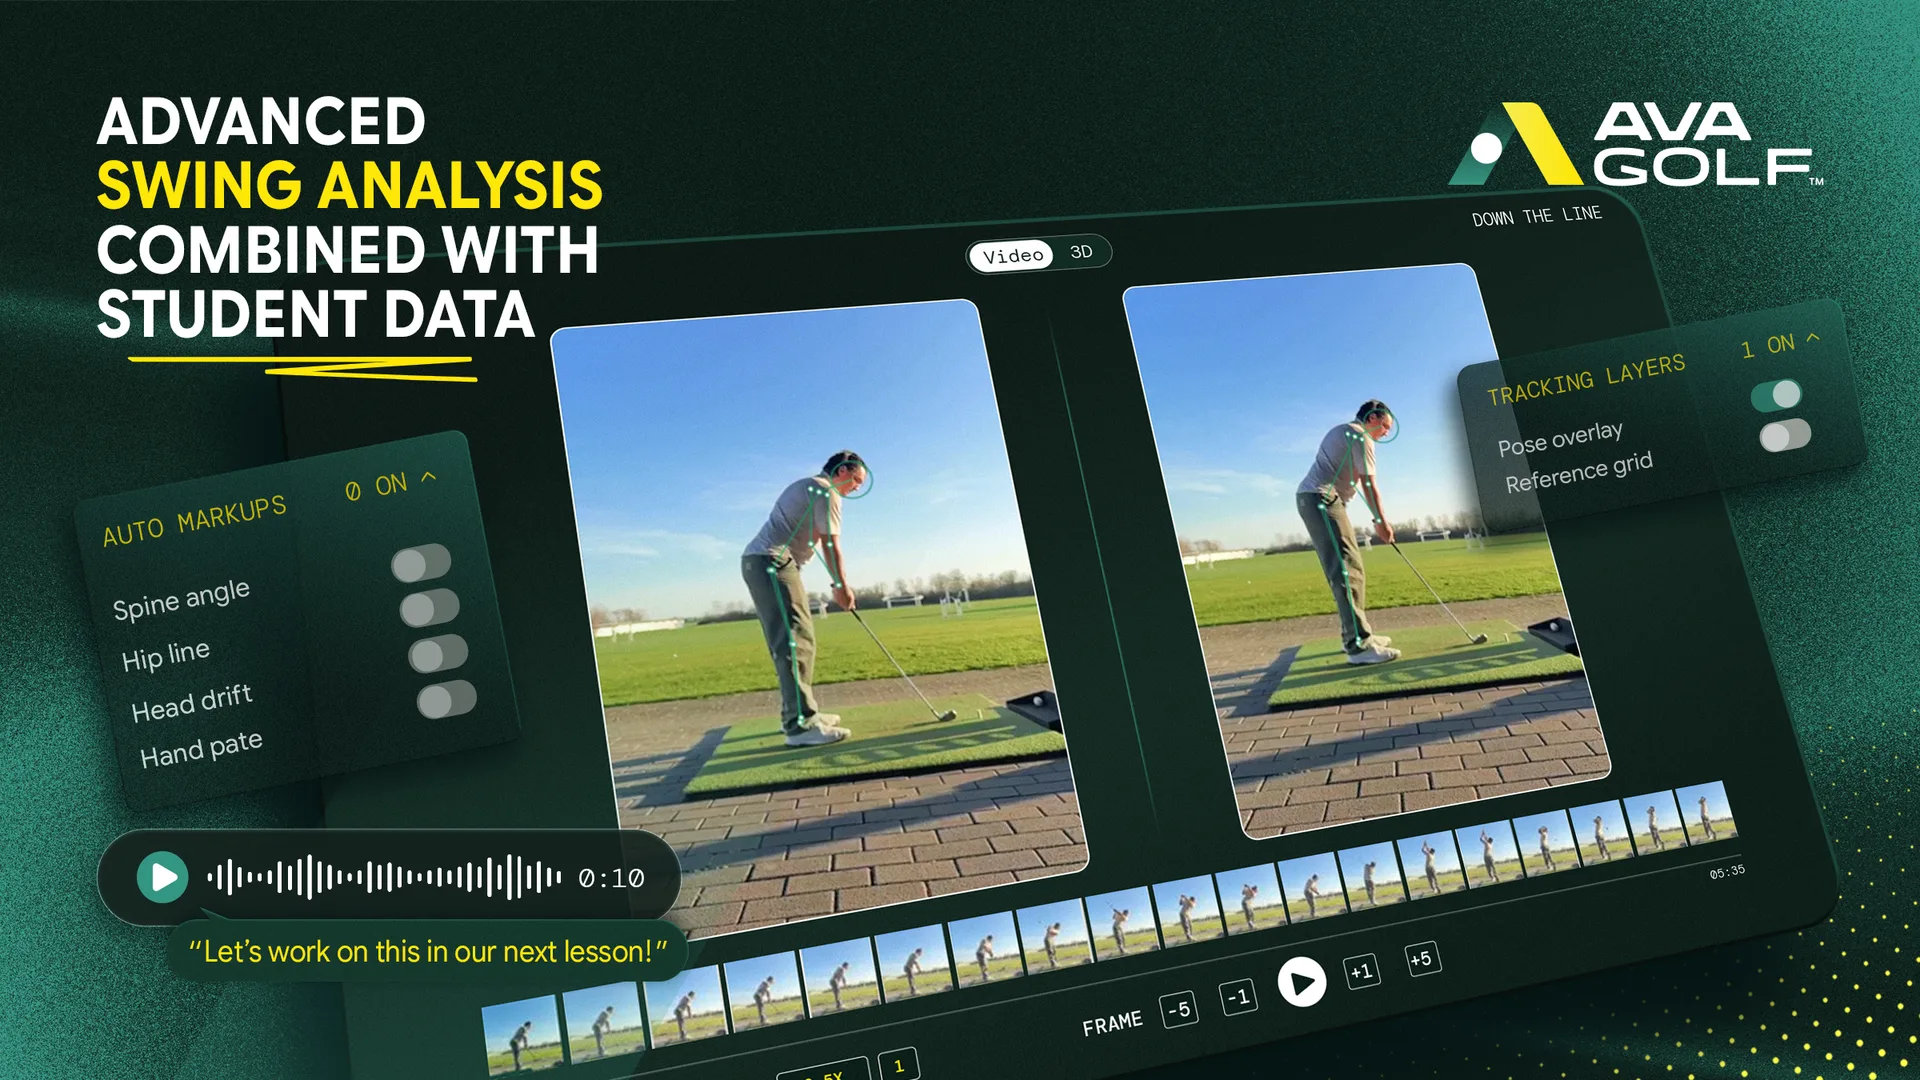Select the 1x speed button
This screenshot has height=1080, width=1920.
898,1065
